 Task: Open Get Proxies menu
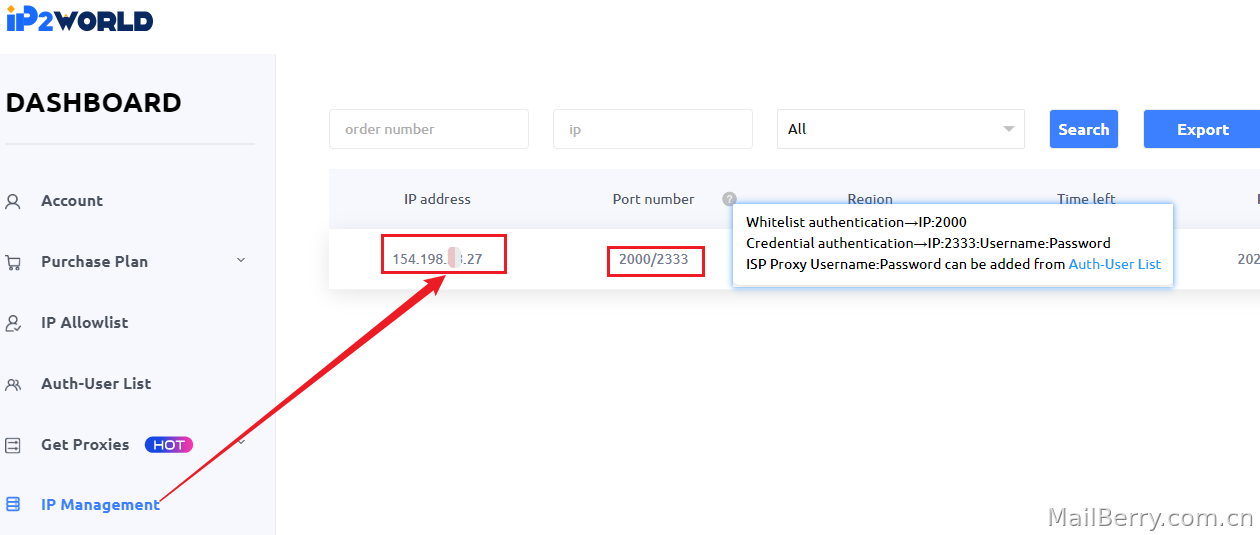pyautogui.click(x=85, y=444)
